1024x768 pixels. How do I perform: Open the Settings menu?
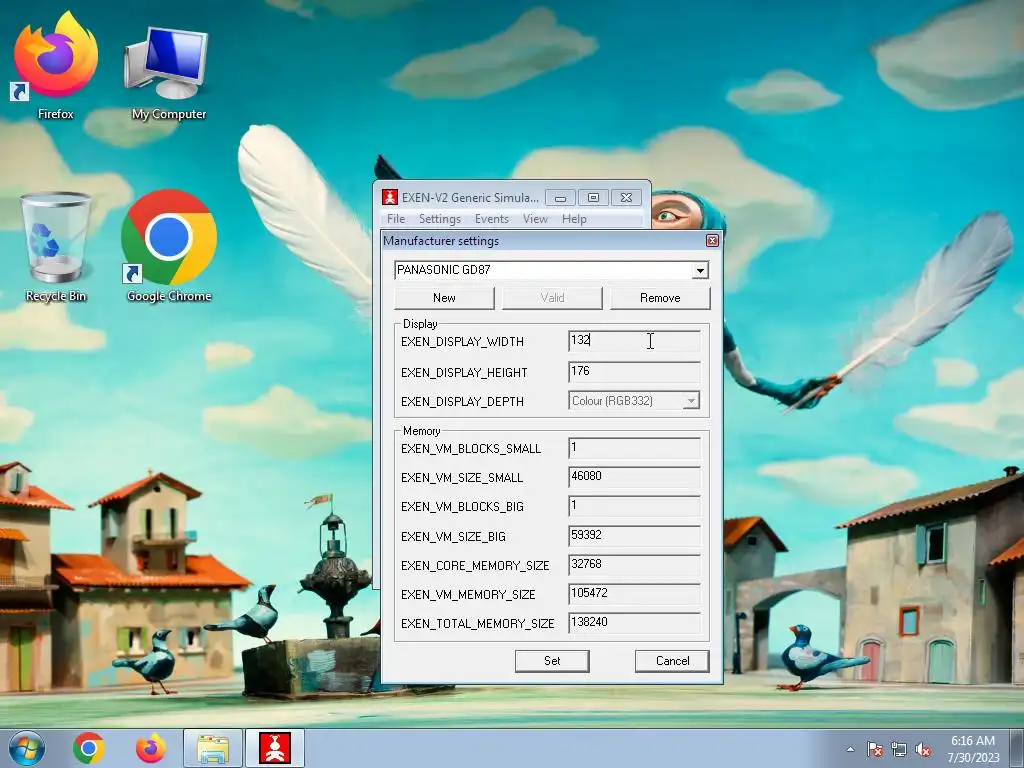(440, 219)
